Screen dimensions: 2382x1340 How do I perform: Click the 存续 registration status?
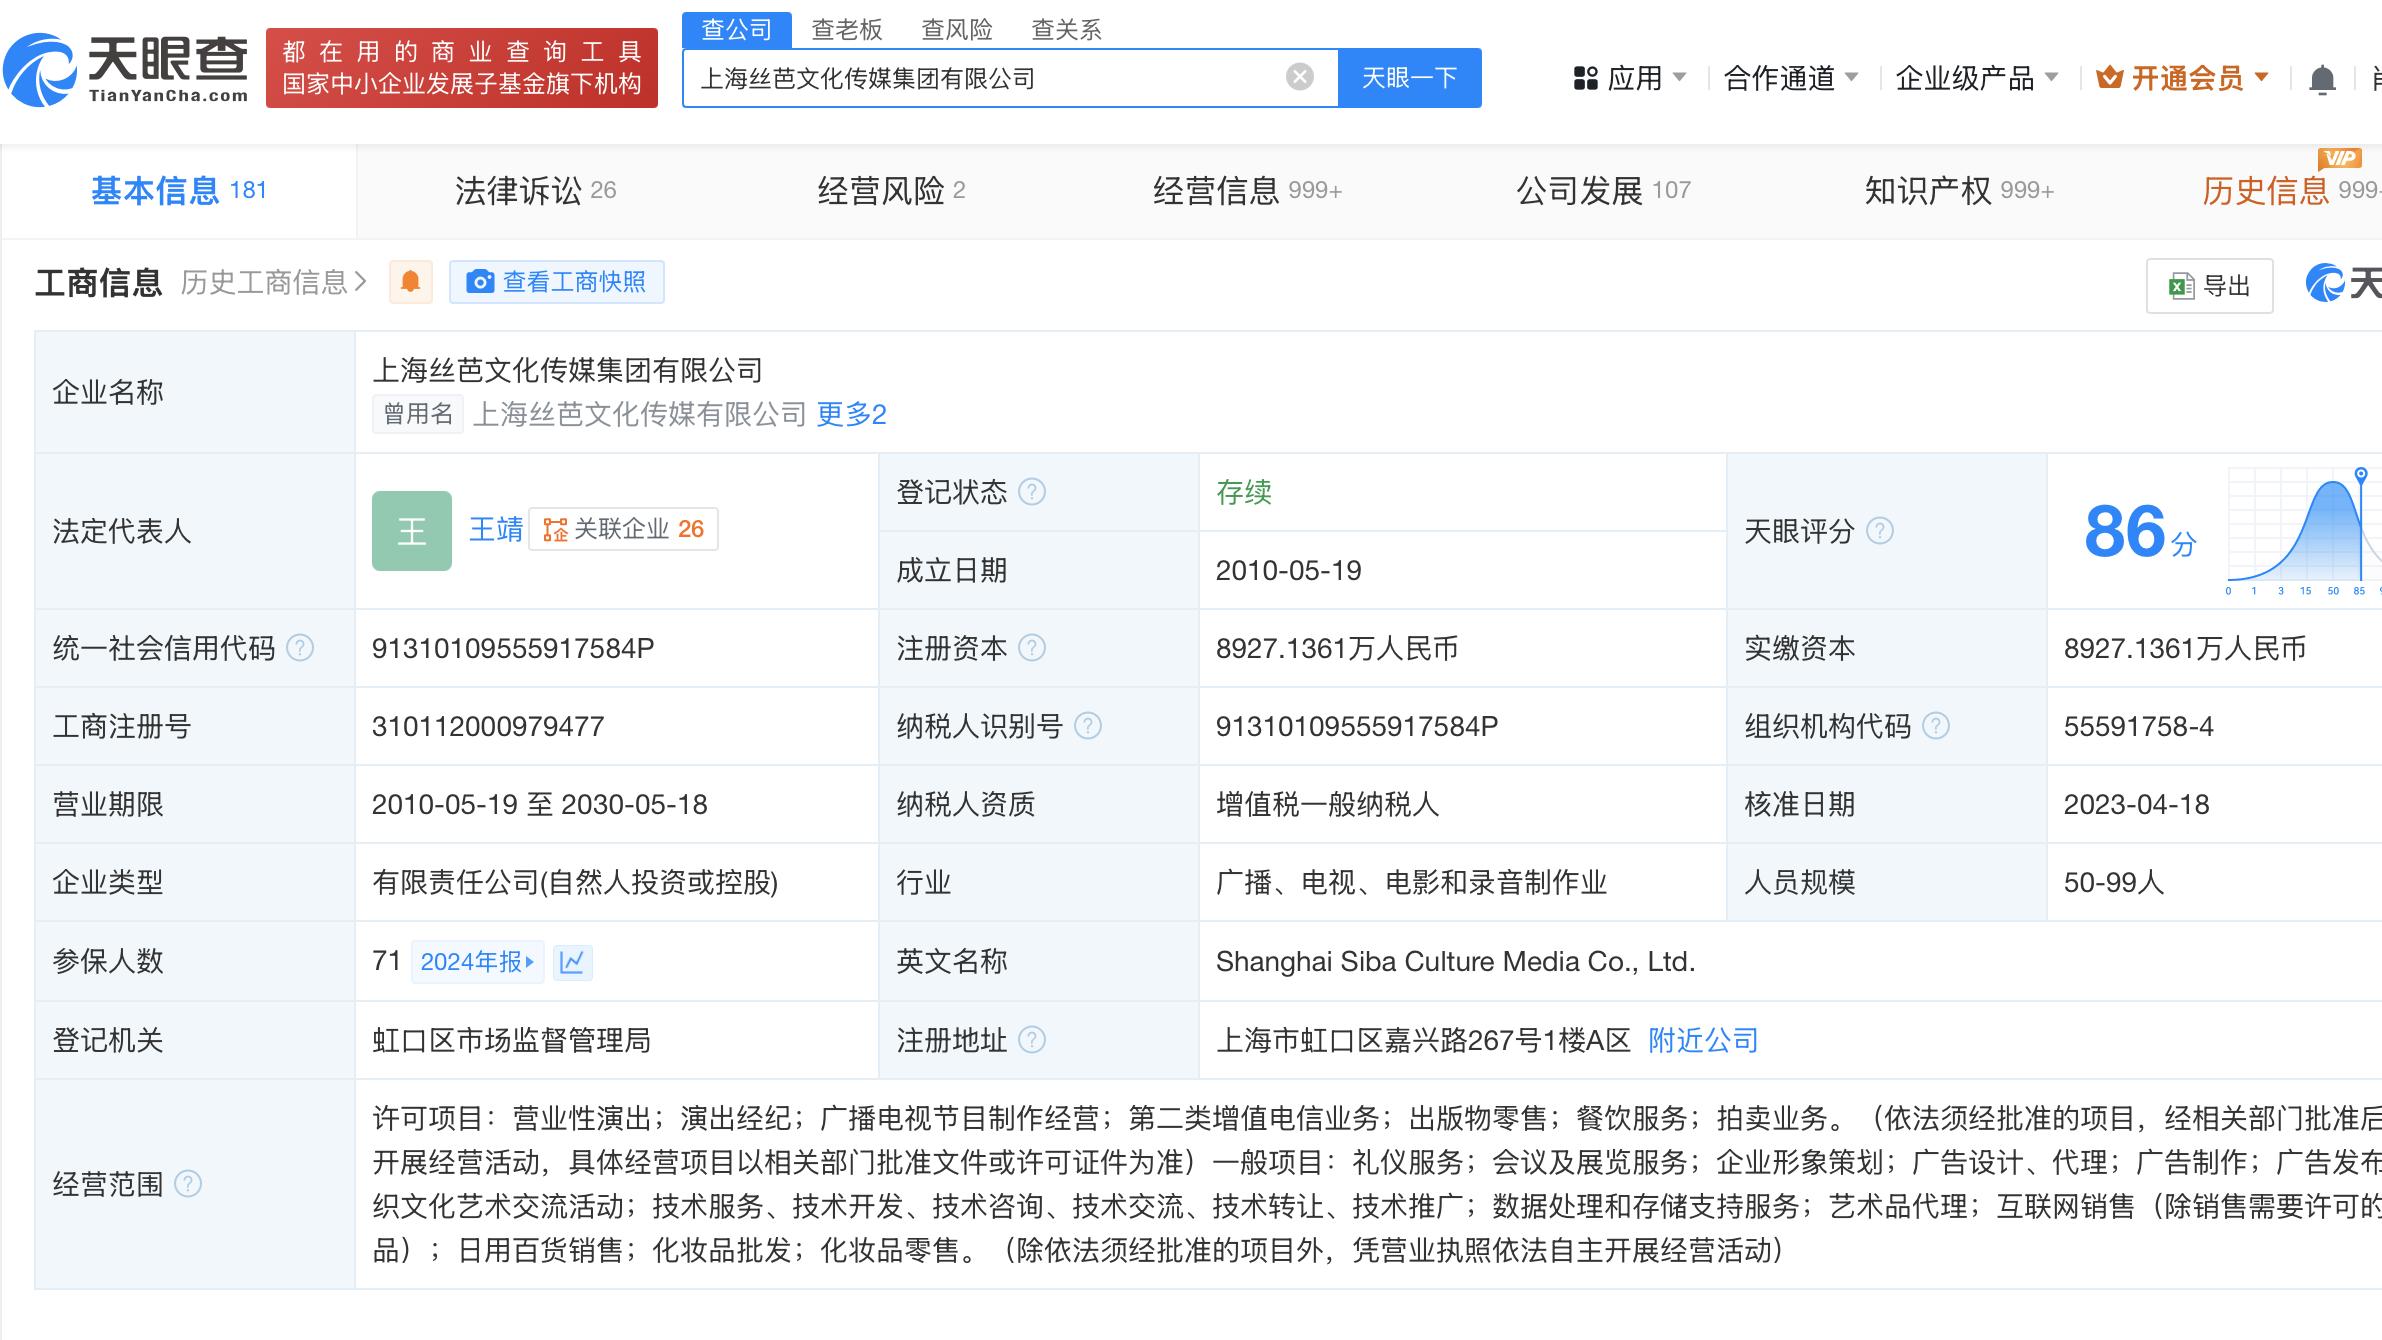pos(1243,492)
